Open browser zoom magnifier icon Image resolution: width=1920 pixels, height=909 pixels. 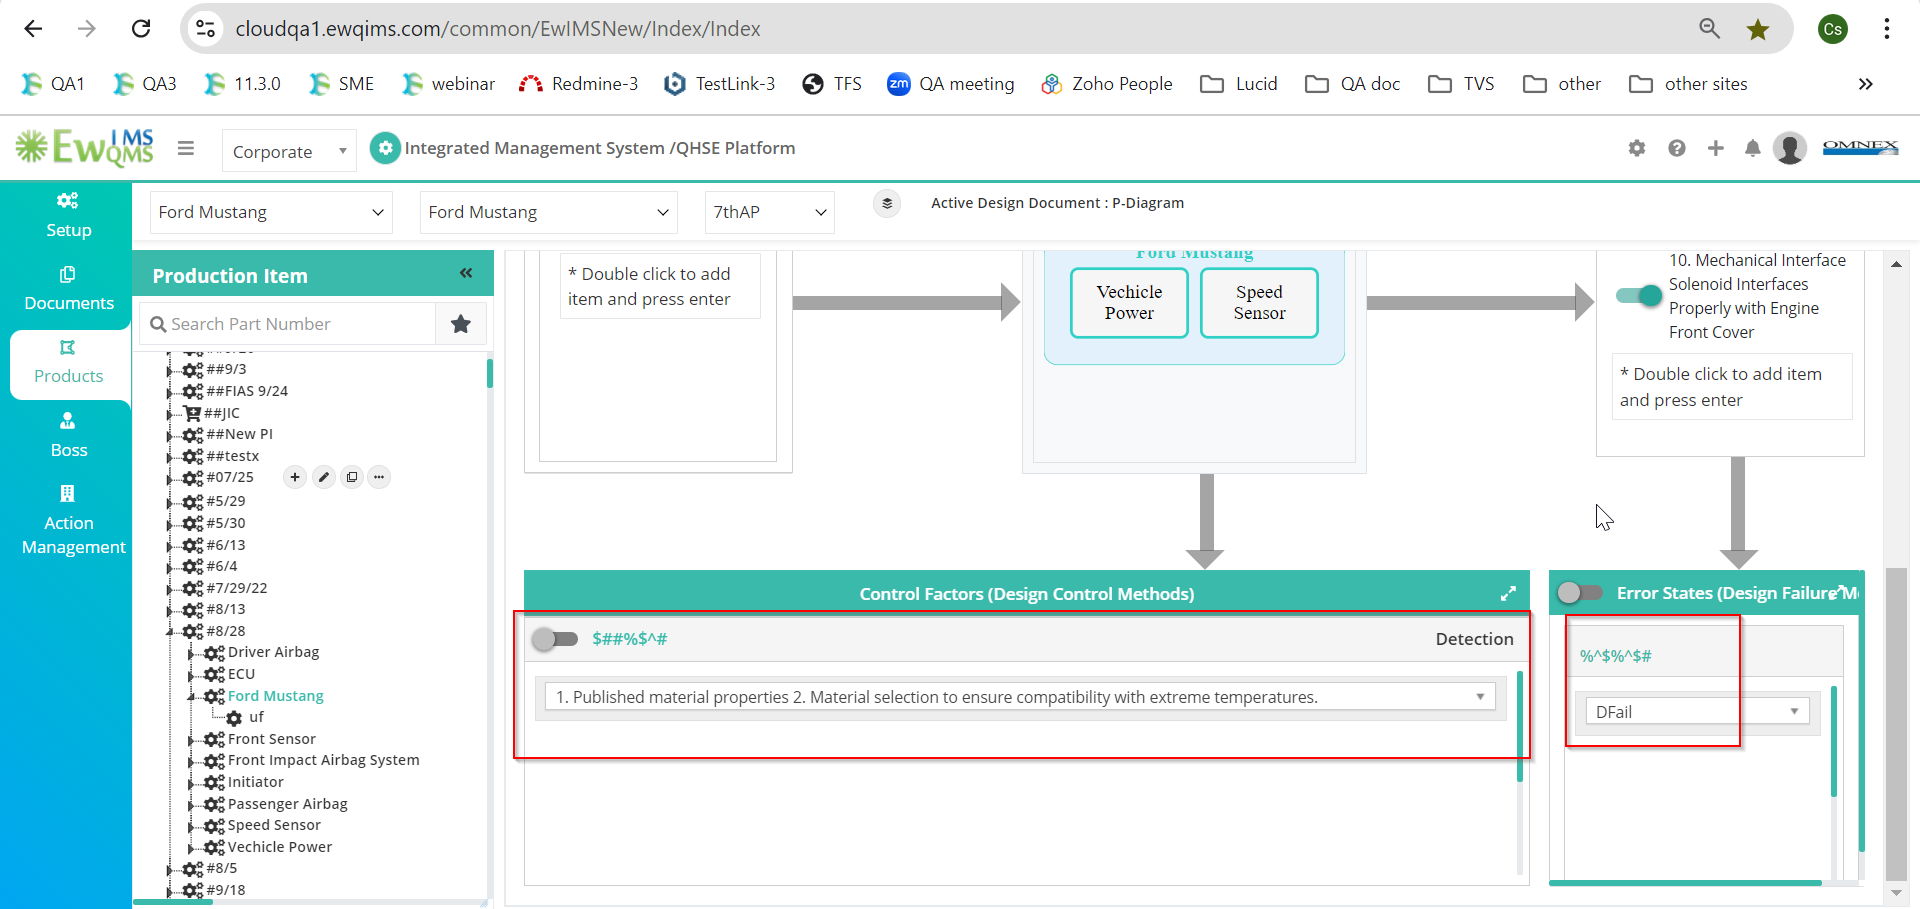point(1710,29)
